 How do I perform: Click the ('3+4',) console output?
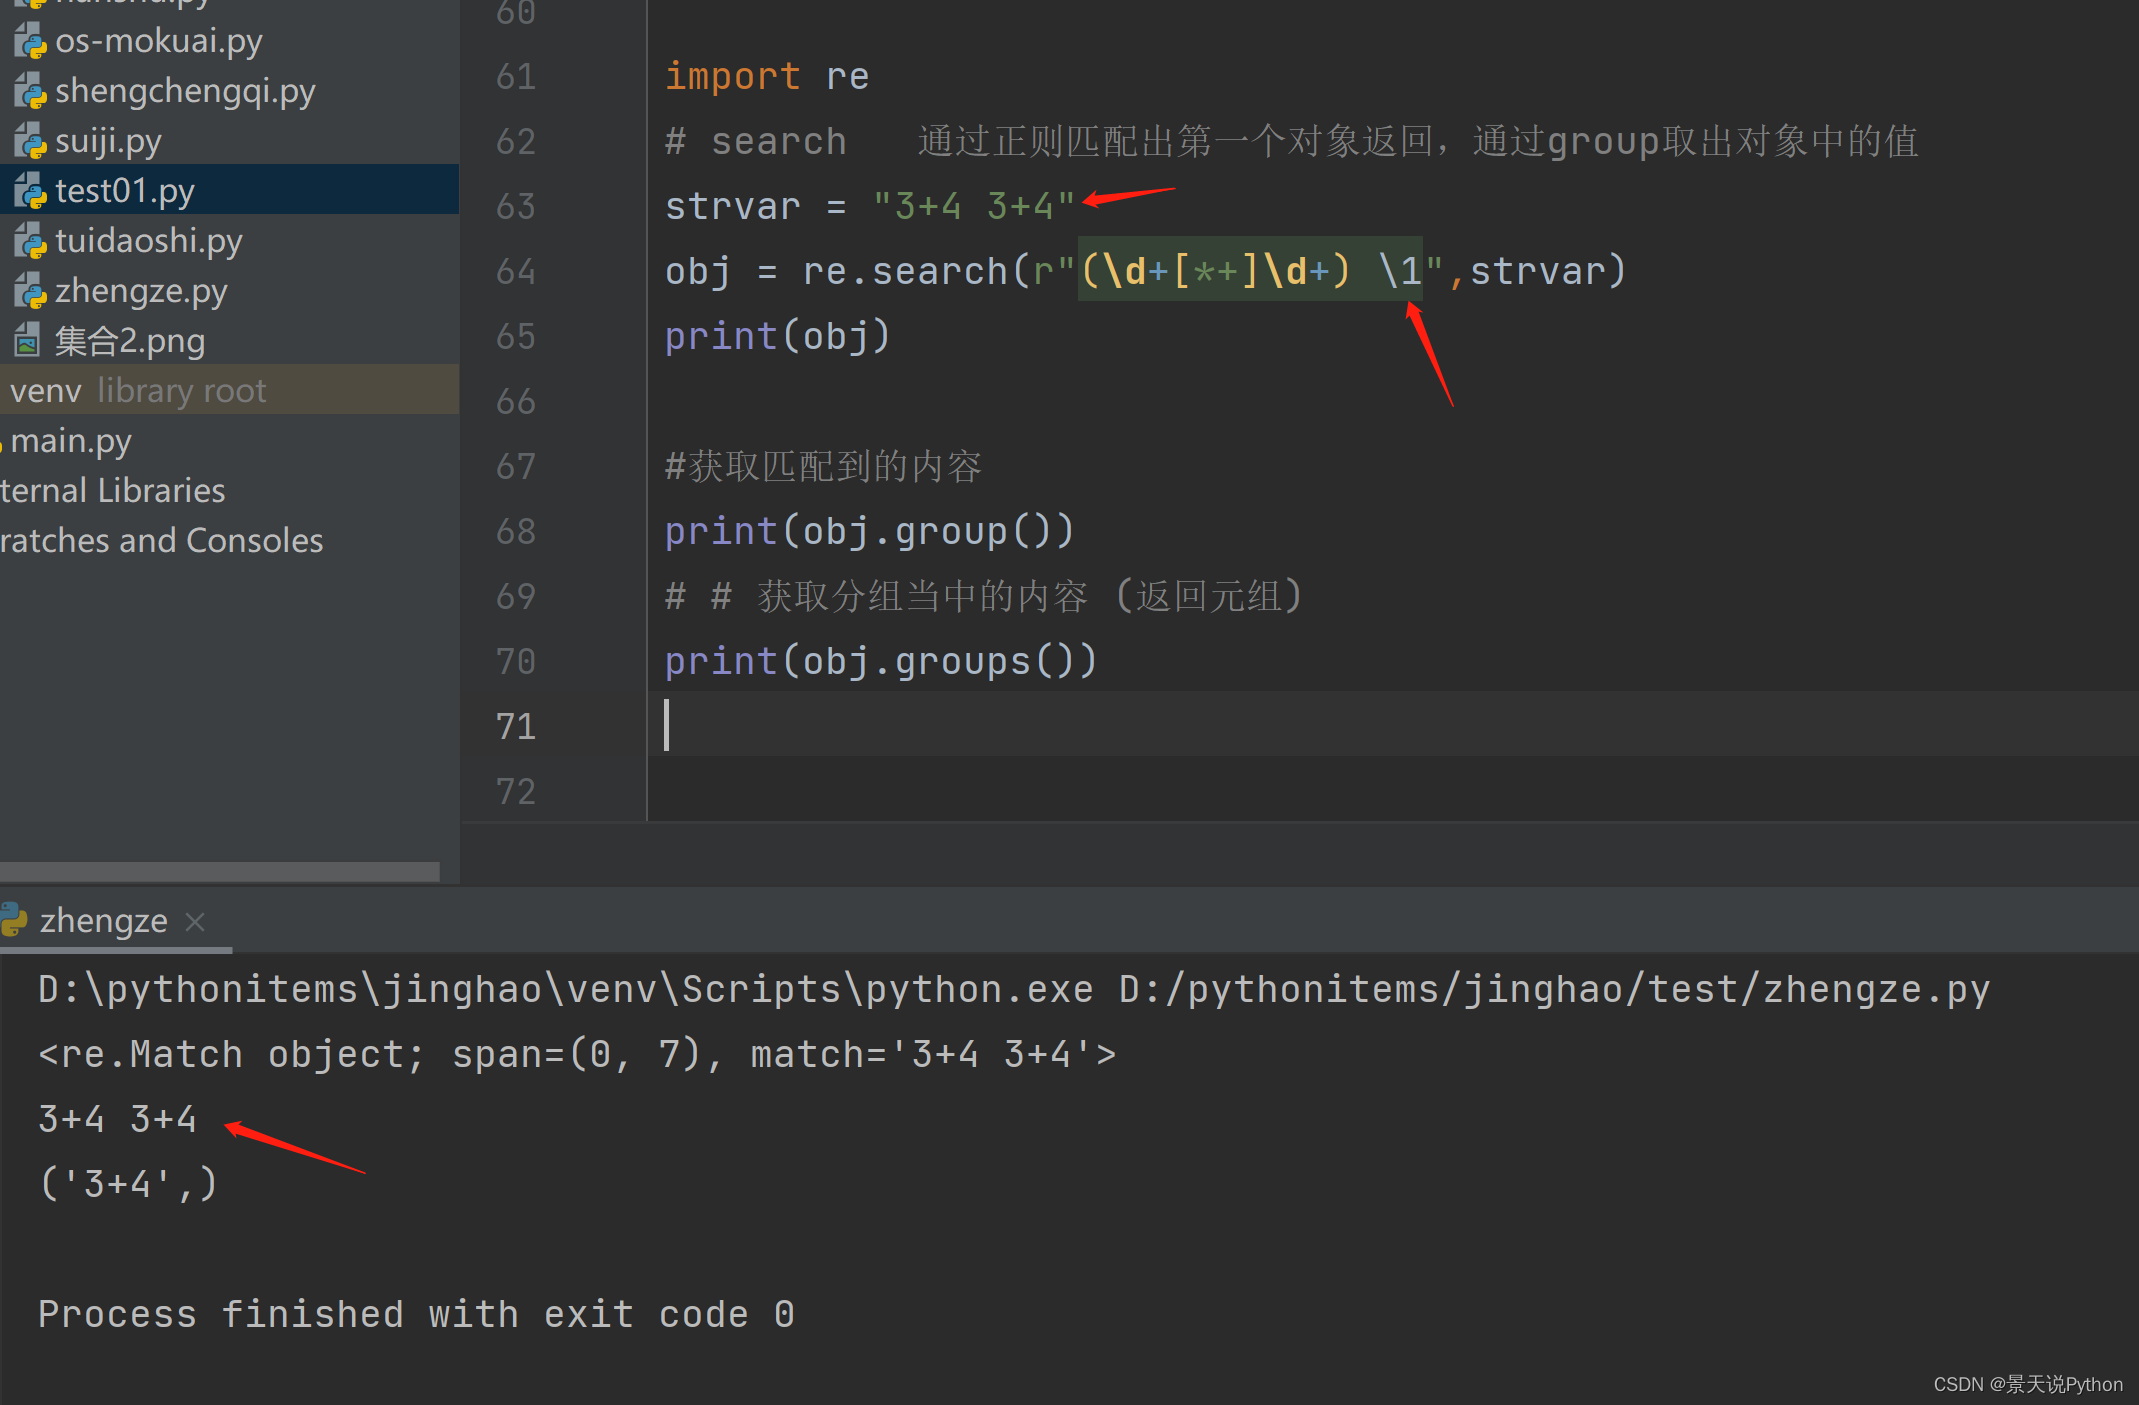(x=128, y=1184)
